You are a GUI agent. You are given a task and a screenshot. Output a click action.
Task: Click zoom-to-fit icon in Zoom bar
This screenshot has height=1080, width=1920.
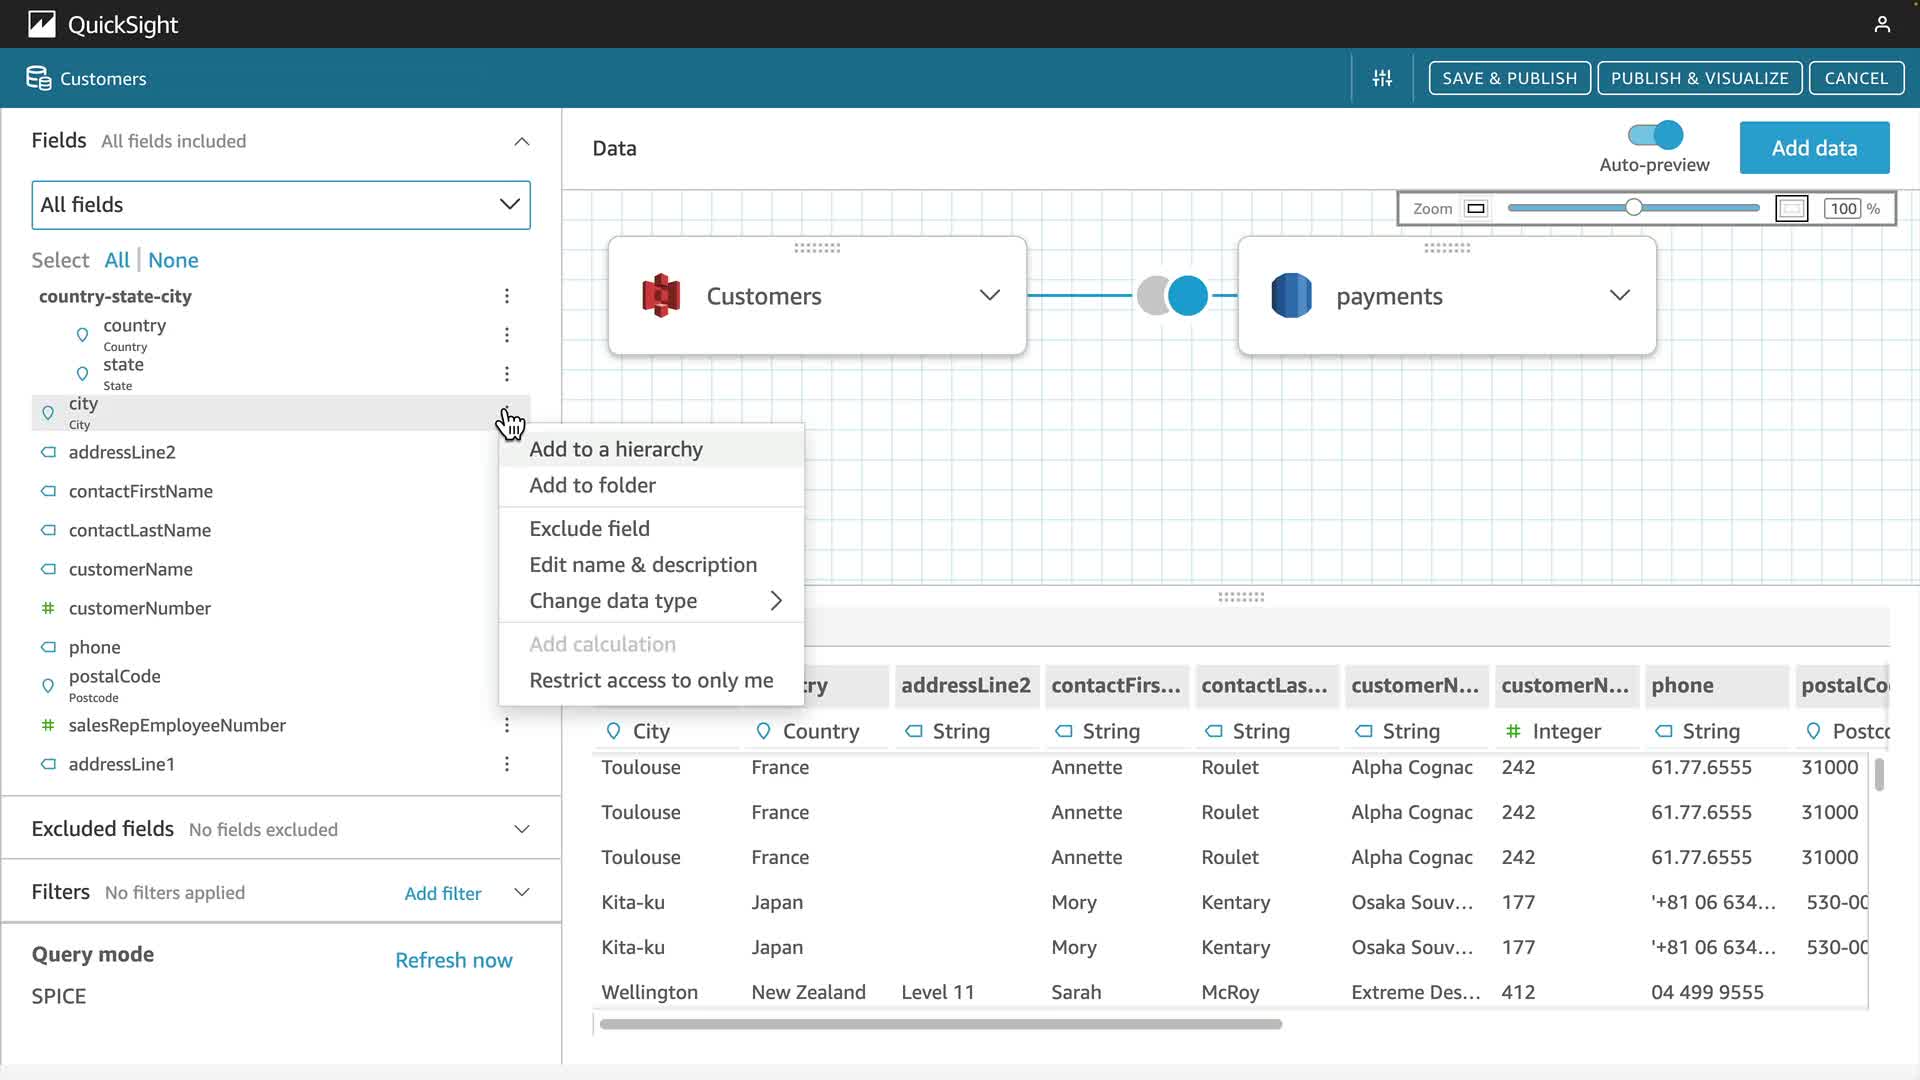point(1791,208)
